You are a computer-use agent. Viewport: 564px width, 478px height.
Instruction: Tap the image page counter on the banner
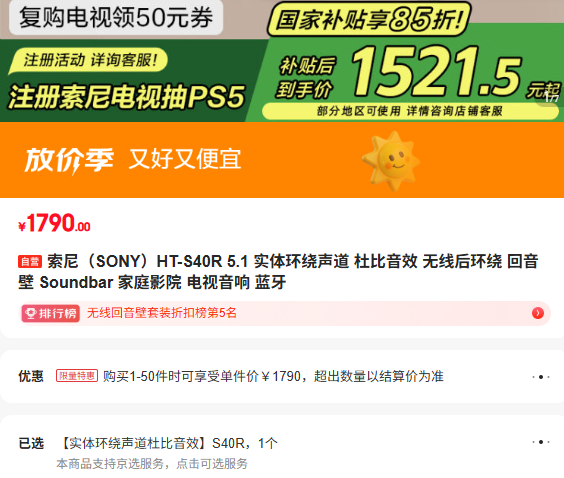552,98
